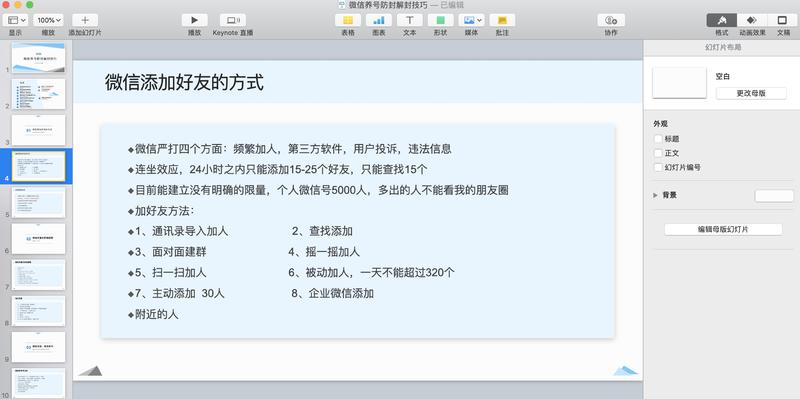Click the Change Master (更改母版) button
Viewport: 800px width, 399px height.
coord(751,93)
